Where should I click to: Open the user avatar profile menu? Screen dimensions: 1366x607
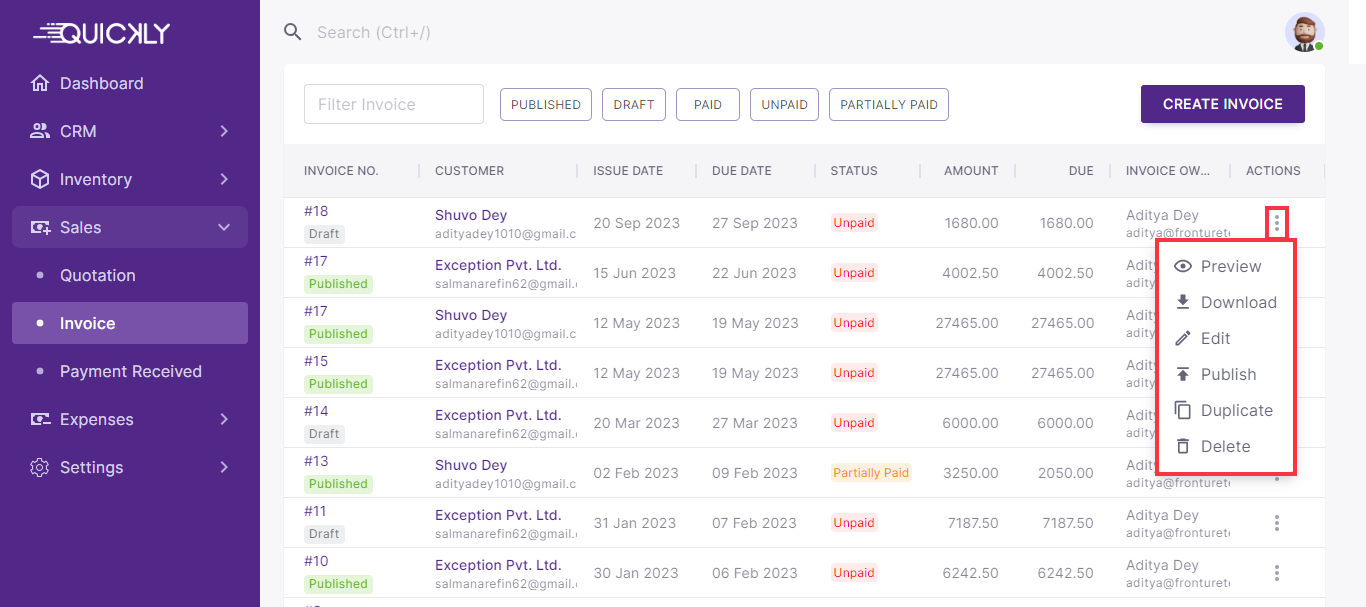click(x=1304, y=32)
